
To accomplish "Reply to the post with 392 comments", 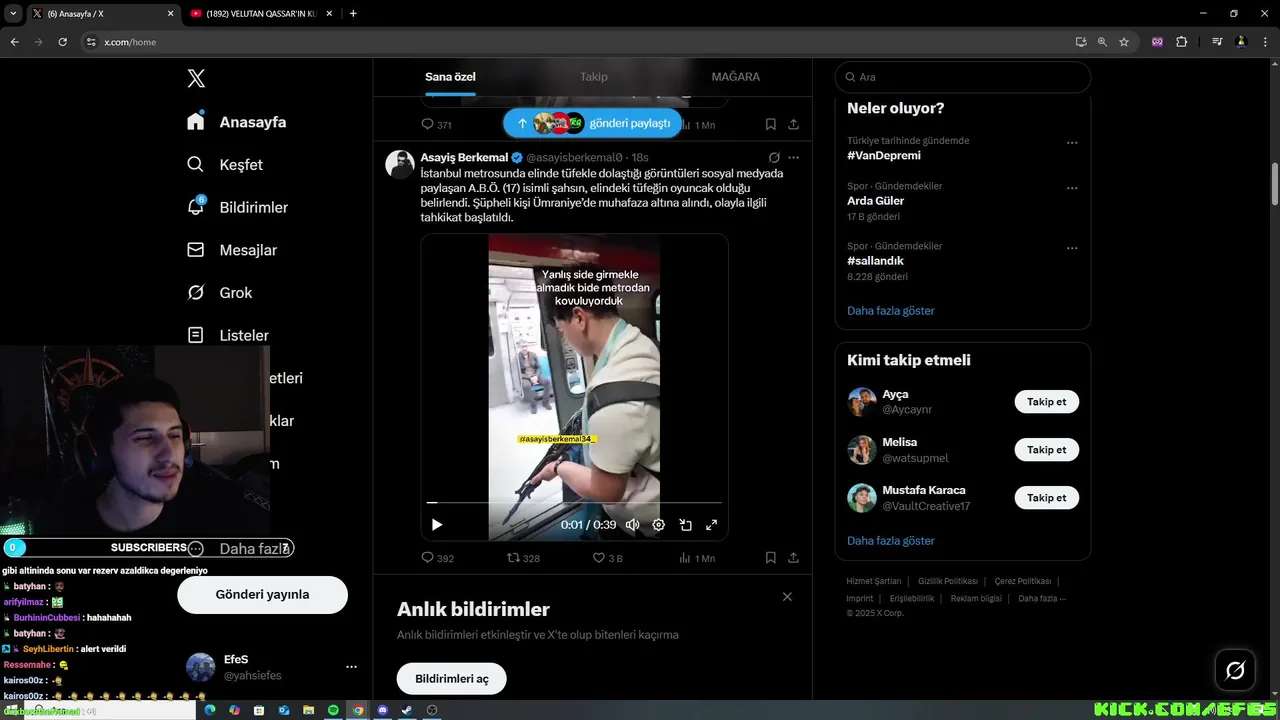I will [437, 558].
